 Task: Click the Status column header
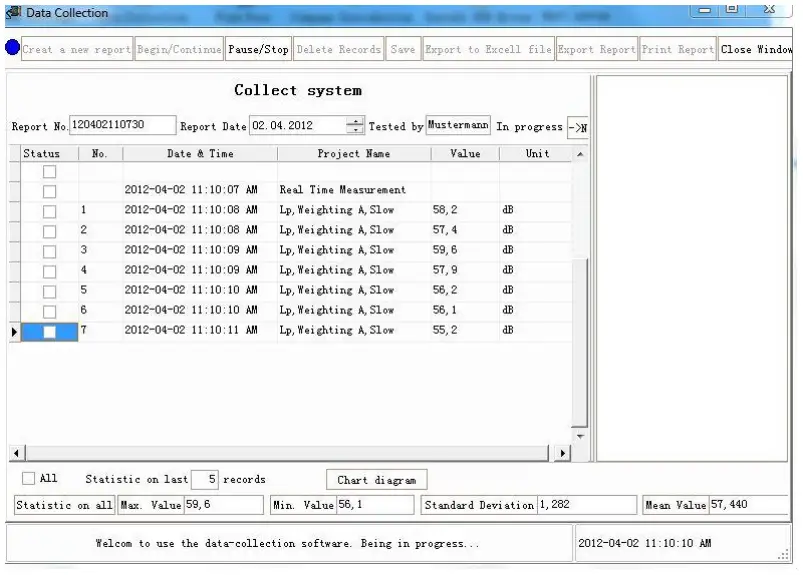coord(49,154)
